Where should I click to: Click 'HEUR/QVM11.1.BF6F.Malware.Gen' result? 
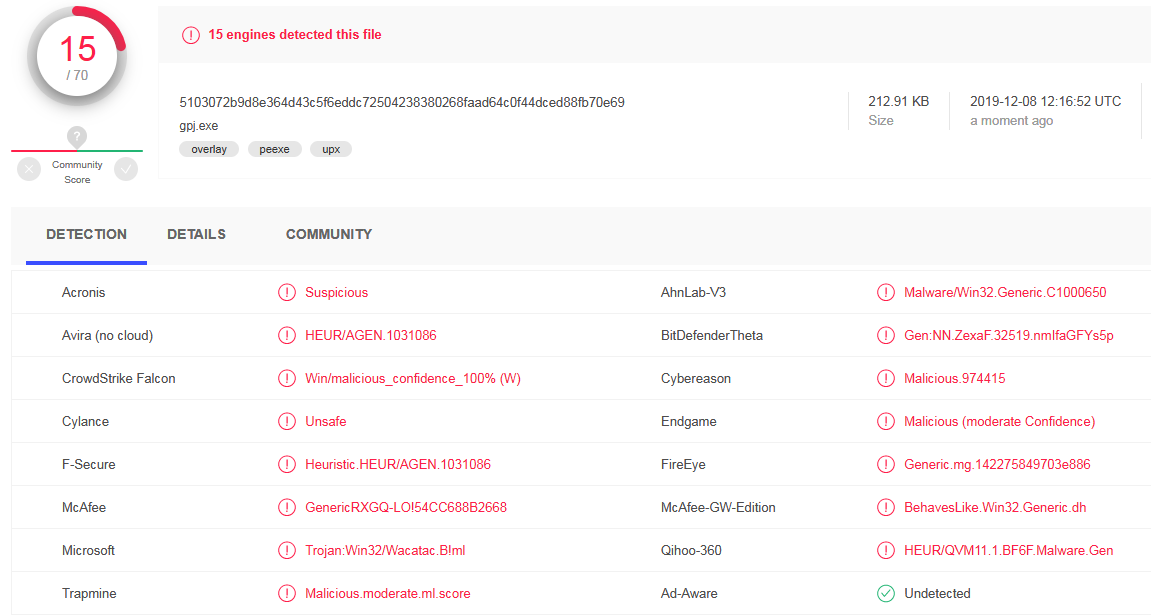[x=1009, y=550]
